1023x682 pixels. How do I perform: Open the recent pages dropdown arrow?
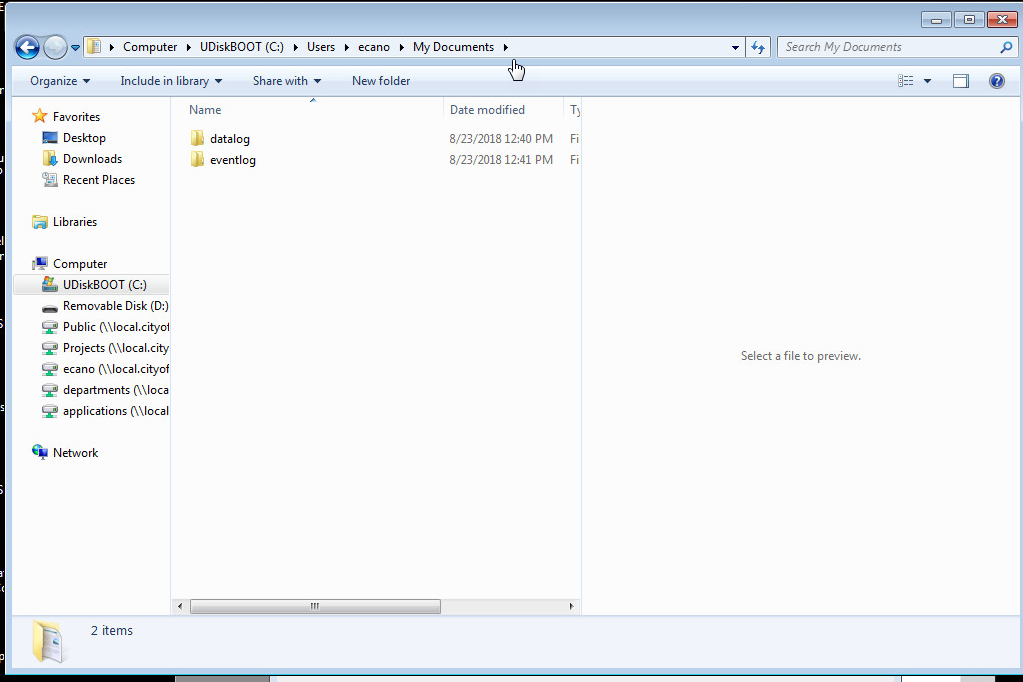click(x=75, y=48)
